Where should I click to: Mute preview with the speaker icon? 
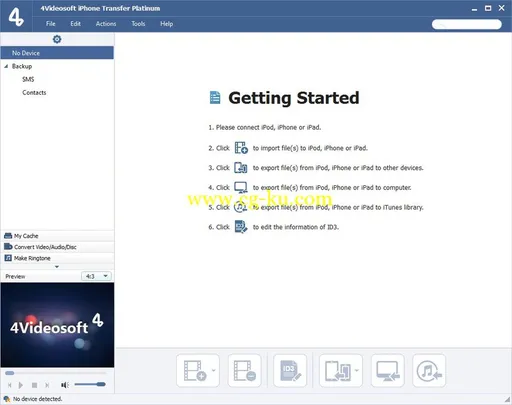coord(65,385)
